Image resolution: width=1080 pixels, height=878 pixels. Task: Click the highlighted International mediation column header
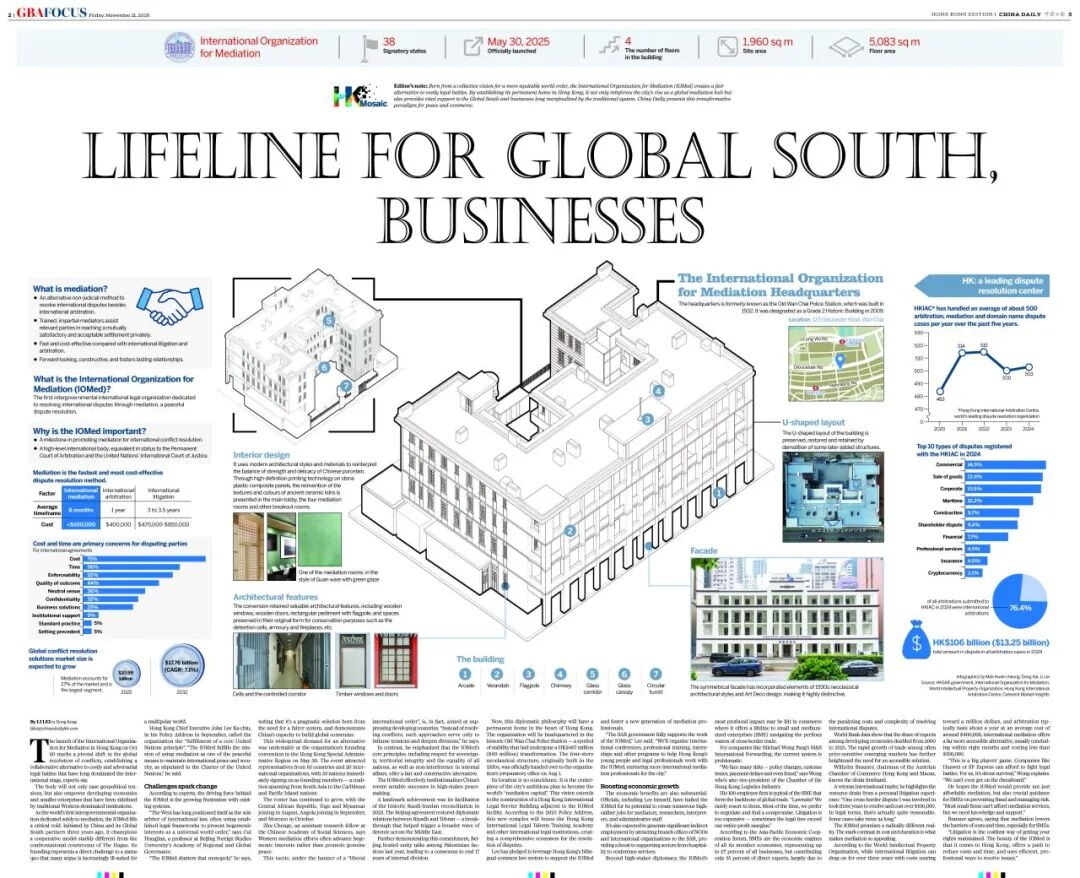click(81, 494)
